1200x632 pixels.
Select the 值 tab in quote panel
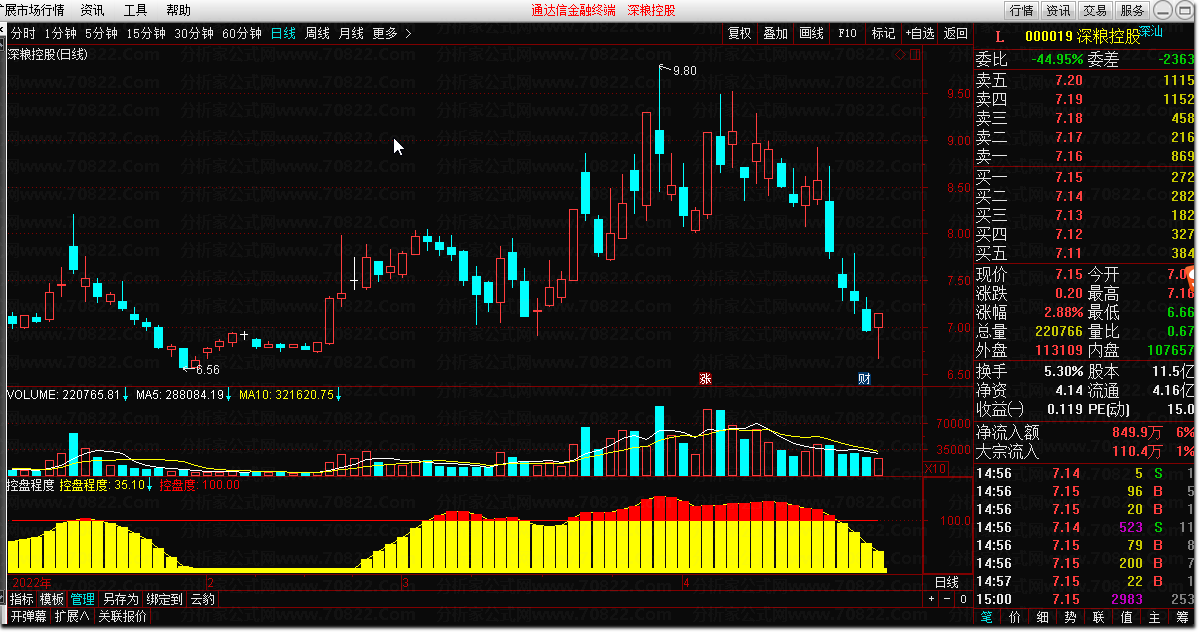tap(1128, 617)
